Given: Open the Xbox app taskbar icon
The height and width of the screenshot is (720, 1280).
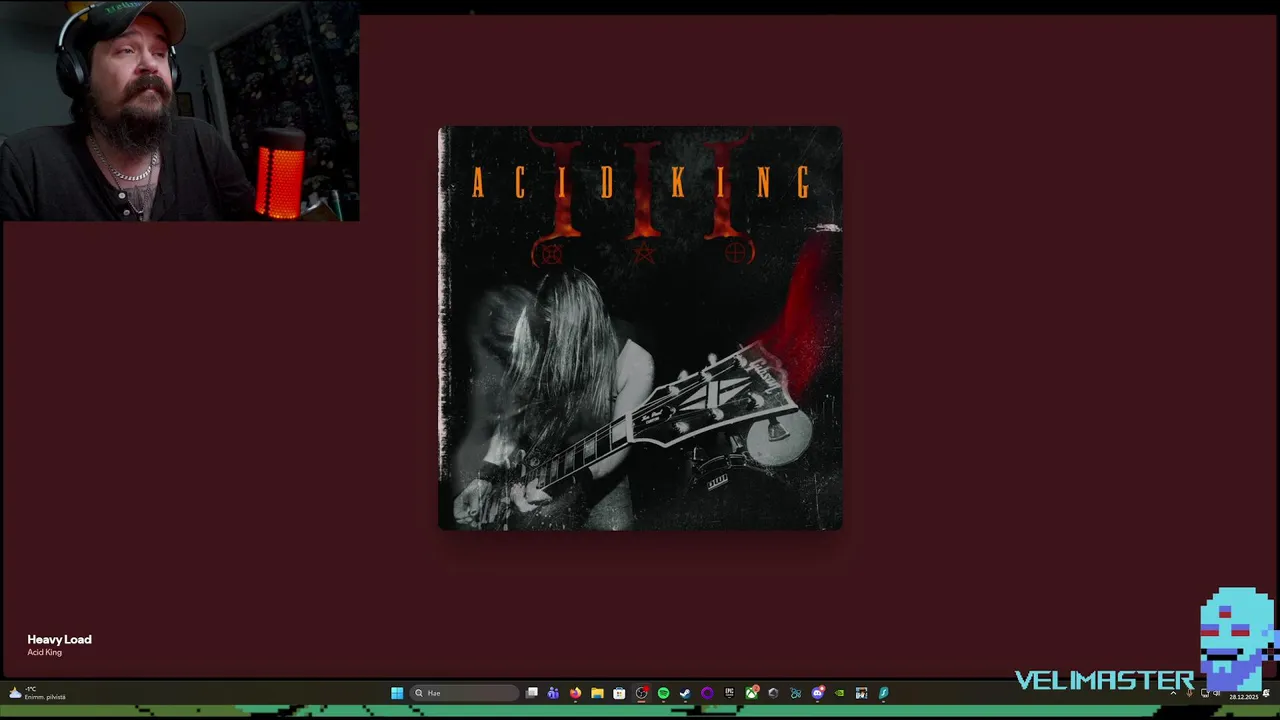Looking at the screenshot, I should tap(751, 693).
